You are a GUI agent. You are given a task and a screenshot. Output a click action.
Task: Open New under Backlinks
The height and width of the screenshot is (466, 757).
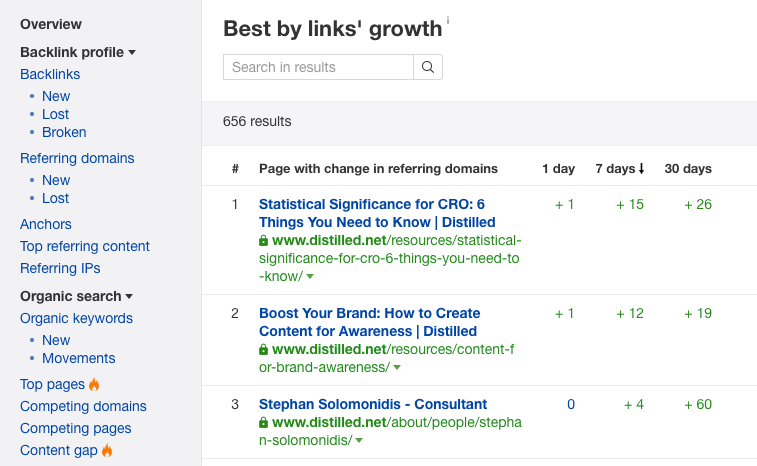click(56, 96)
